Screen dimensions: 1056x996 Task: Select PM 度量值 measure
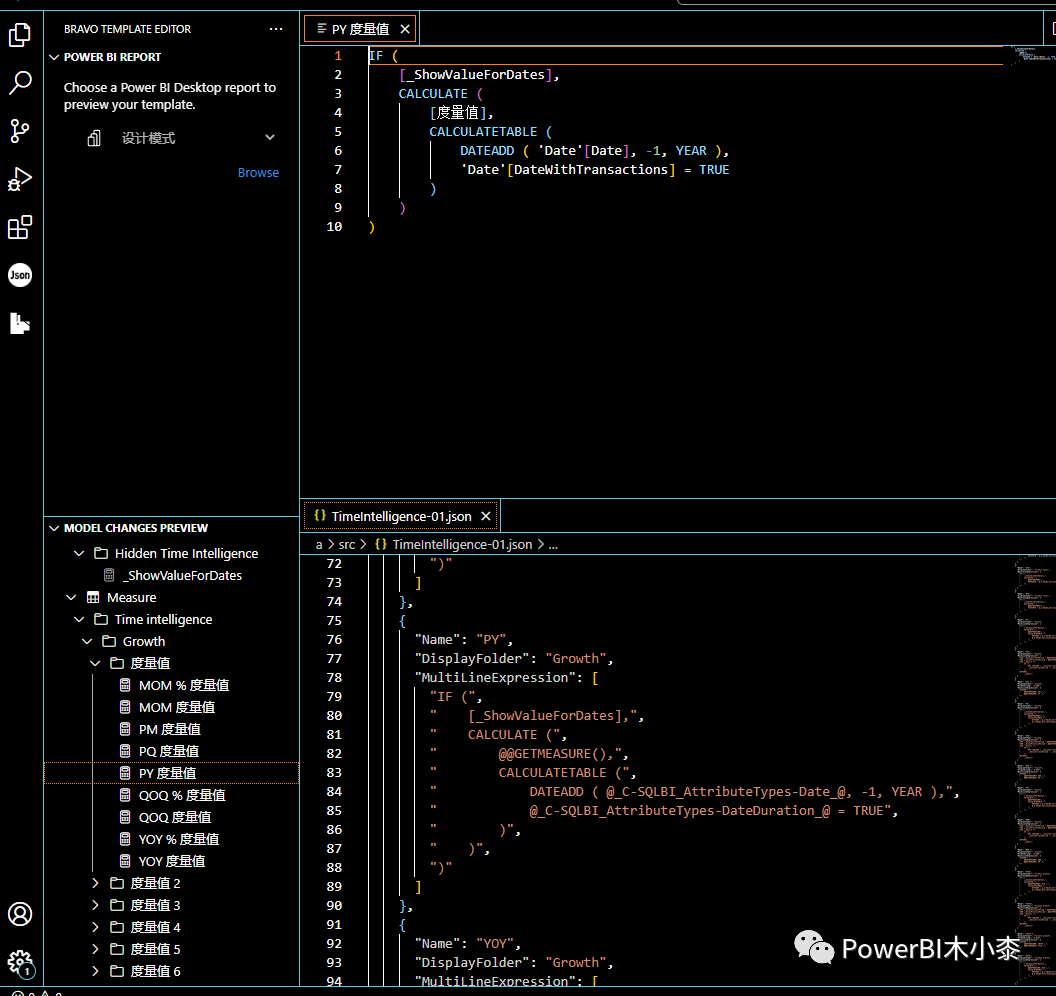[x=172, y=729]
